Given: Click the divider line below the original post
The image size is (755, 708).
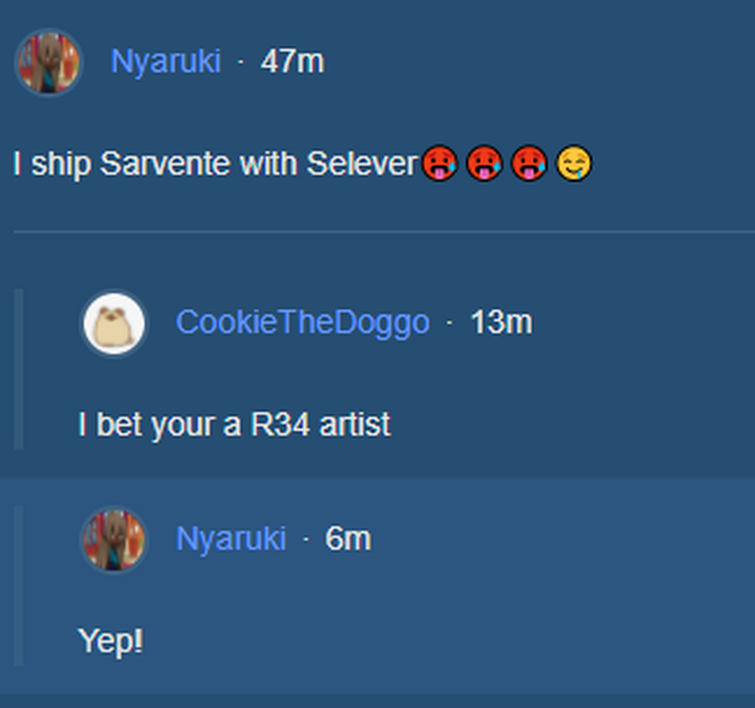Looking at the screenshot, I should pyautogui.click(x=384, y=232).
